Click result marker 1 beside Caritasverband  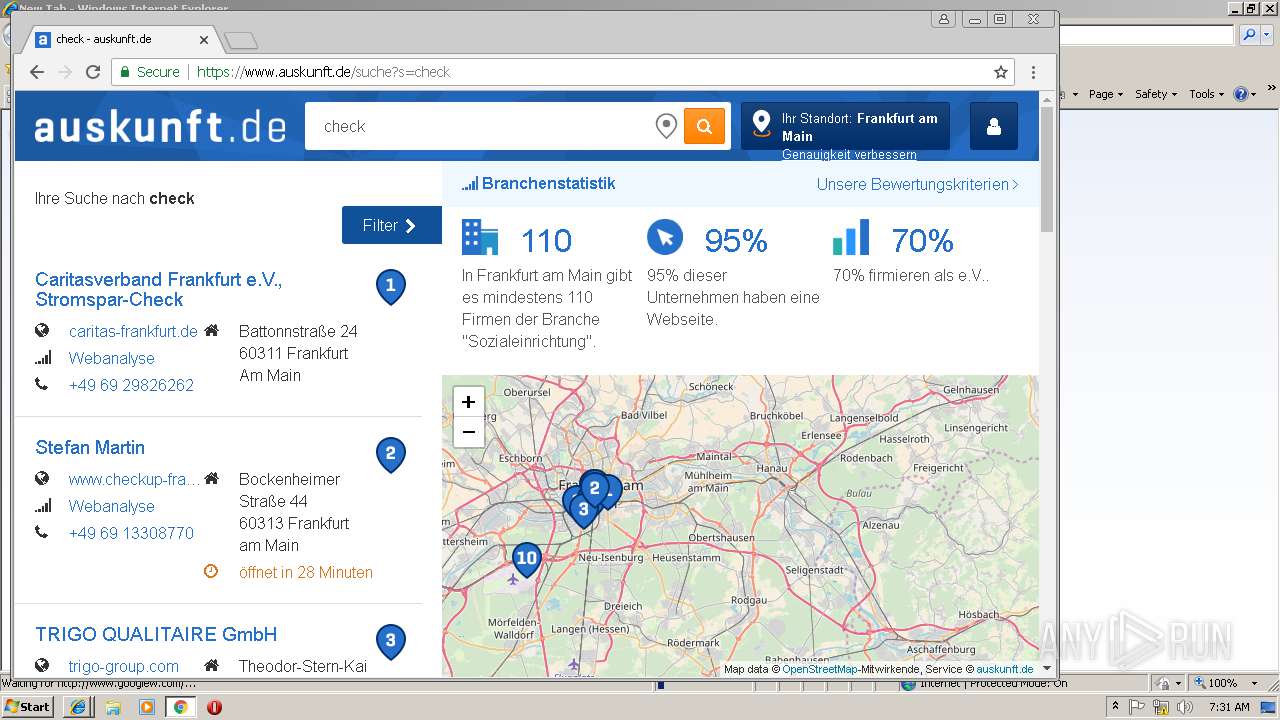[x=390, y=287]
